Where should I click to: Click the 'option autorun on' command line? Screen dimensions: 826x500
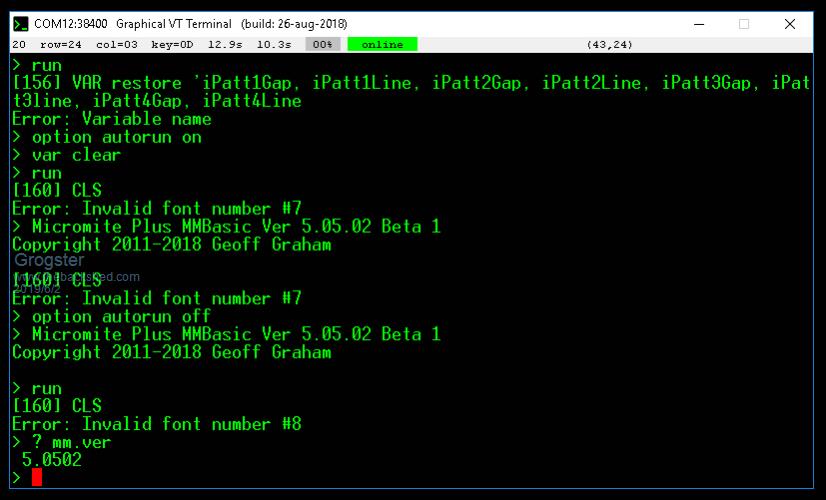pos(116,137)
